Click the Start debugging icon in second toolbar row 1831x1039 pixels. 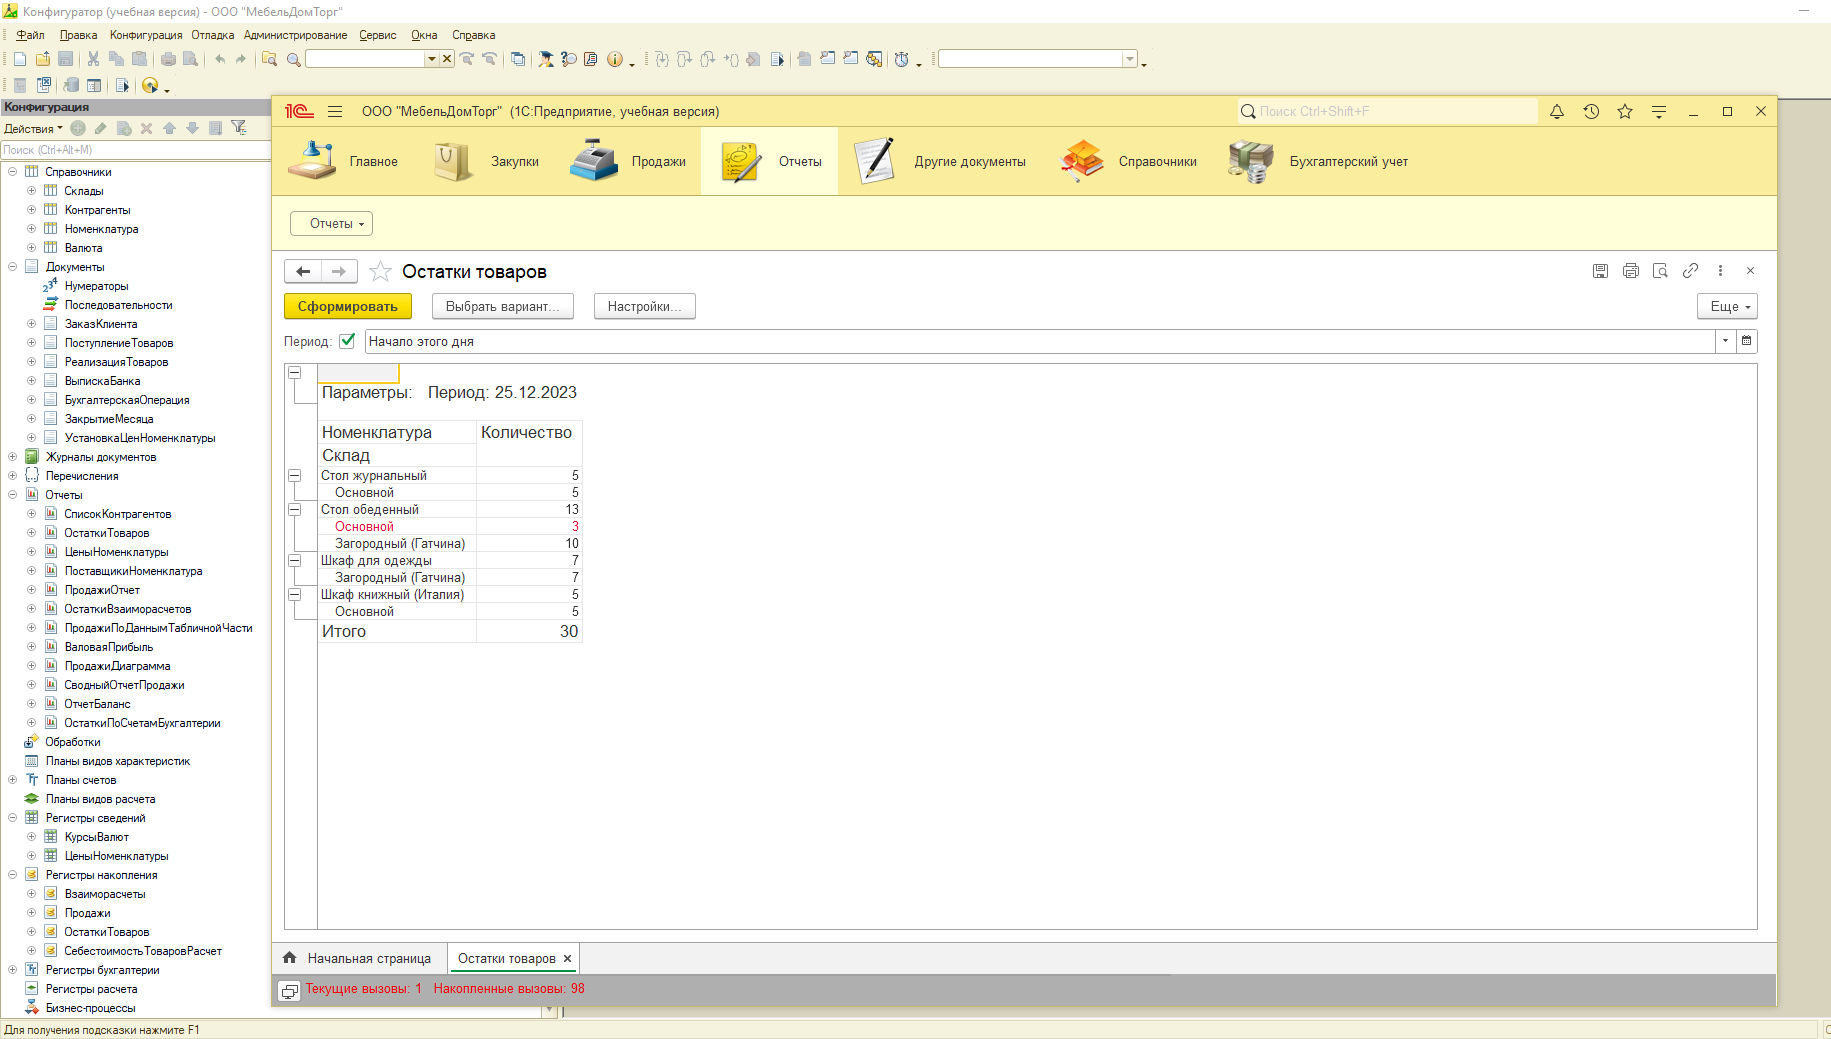pyautogui.click(x=150, y=85)
